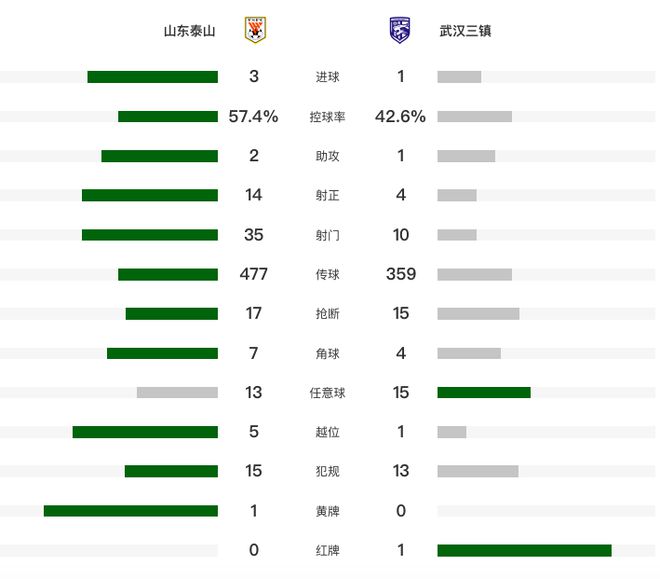The width and height of the screenshot is (660, 579).
Task: Click Shandong's green 35 shots bar
Action: click(150, 235)
